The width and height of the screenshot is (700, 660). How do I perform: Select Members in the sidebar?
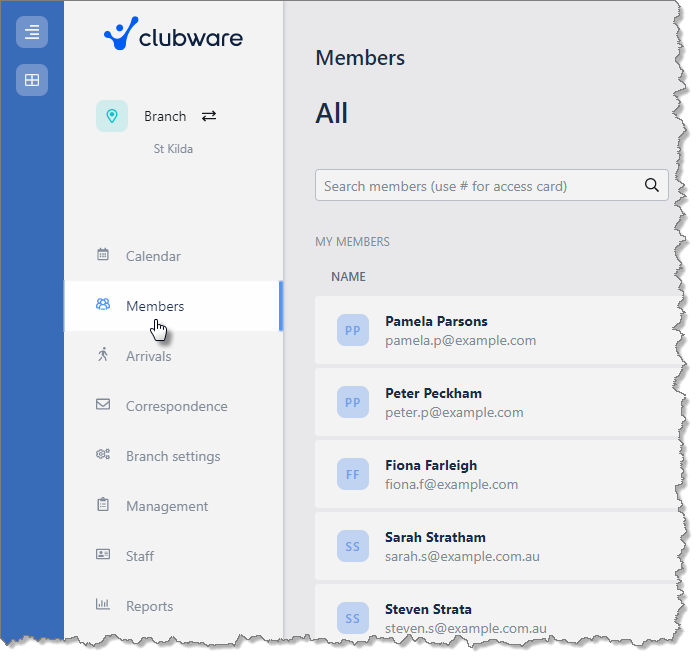coord(173,306)
